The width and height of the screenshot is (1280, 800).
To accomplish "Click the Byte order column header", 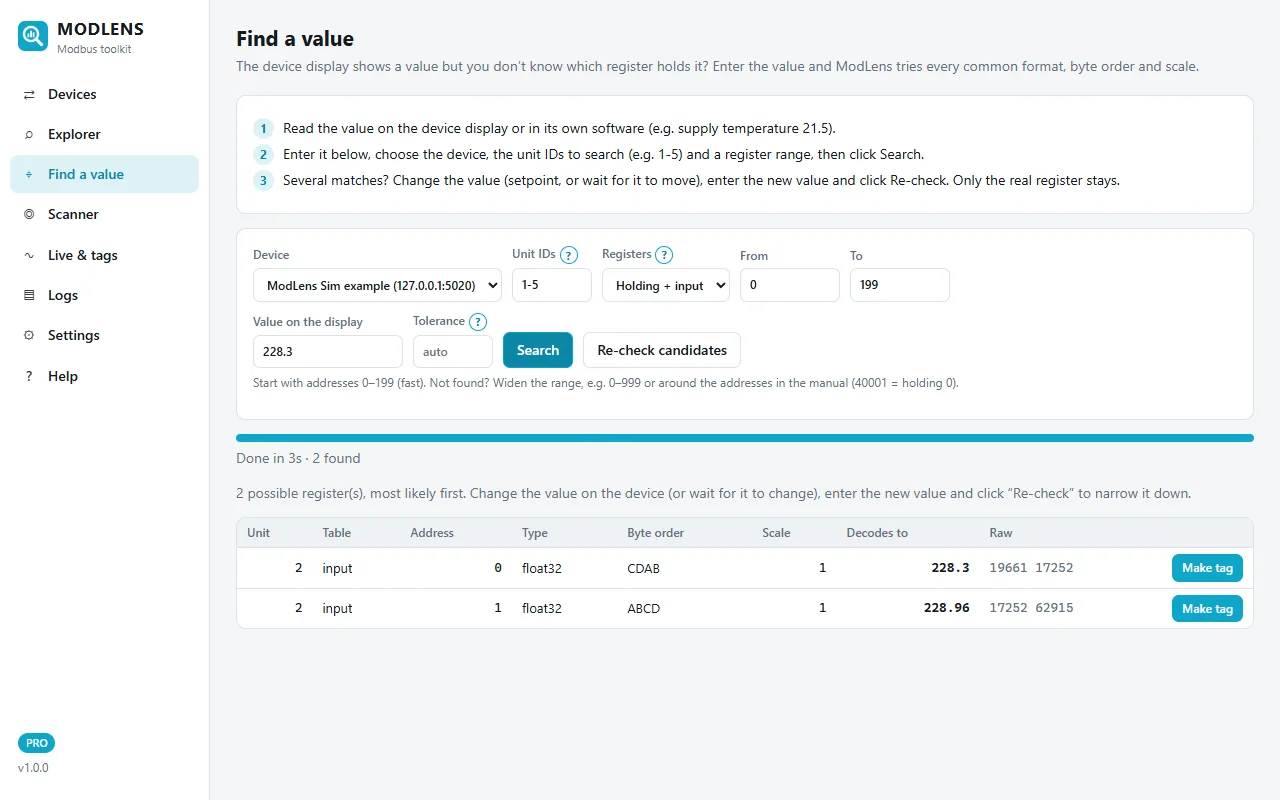I will point(655,533).
